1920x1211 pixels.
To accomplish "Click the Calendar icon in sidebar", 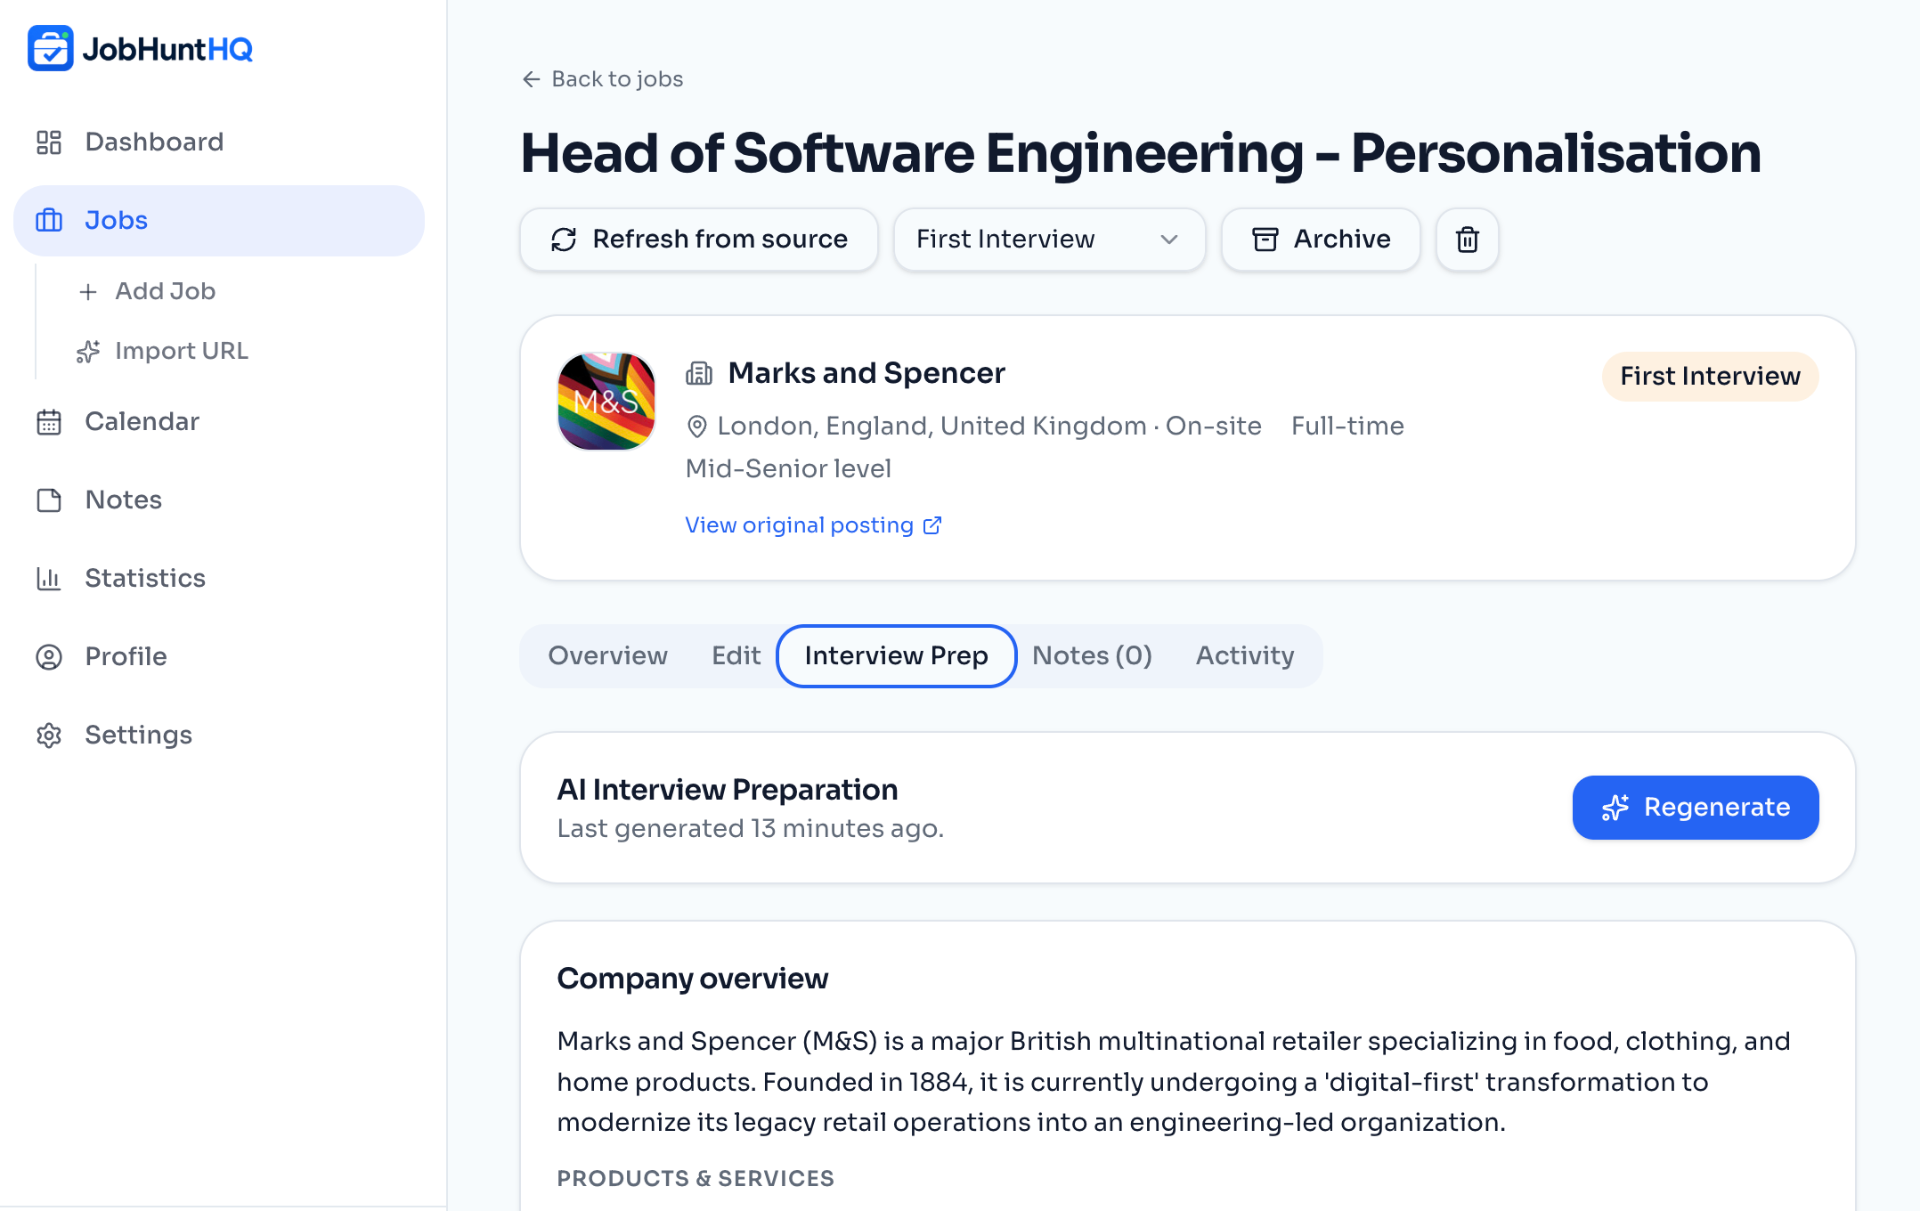I will click(49, 422).
